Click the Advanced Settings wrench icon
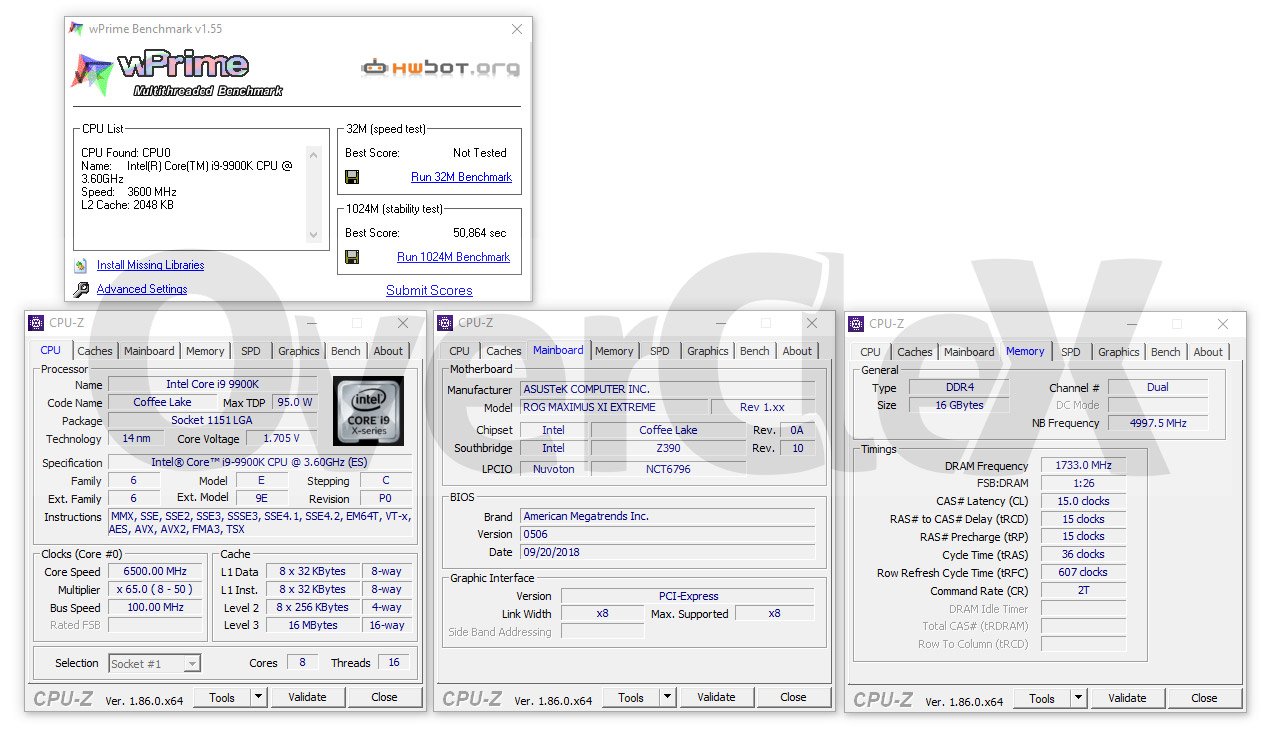The image size is (1264, 734). [x=81, y=290]
